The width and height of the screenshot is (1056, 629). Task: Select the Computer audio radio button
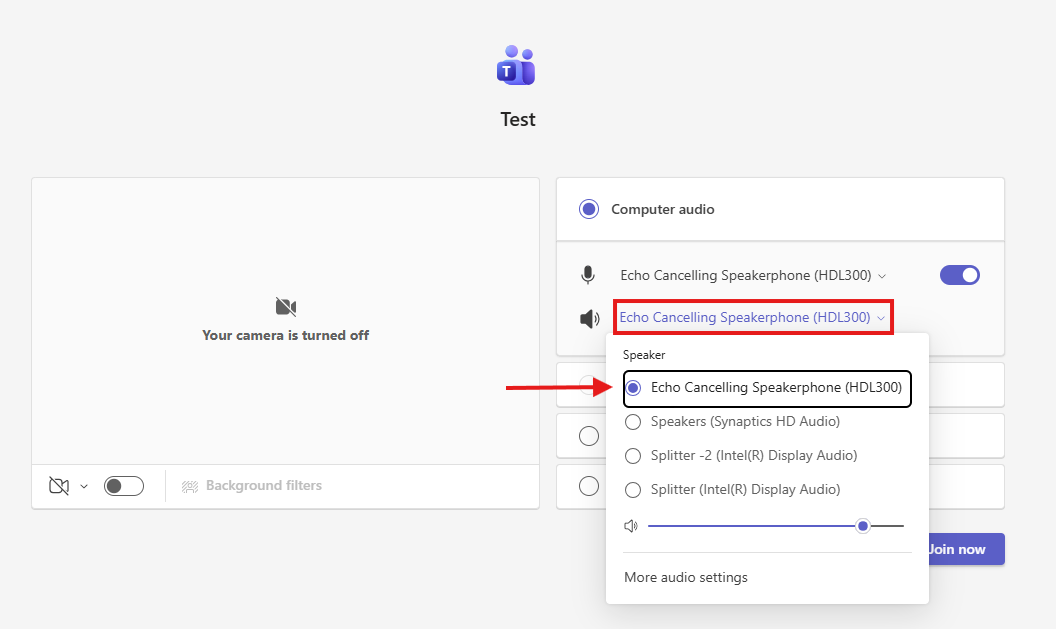click(x=589, y=209)
